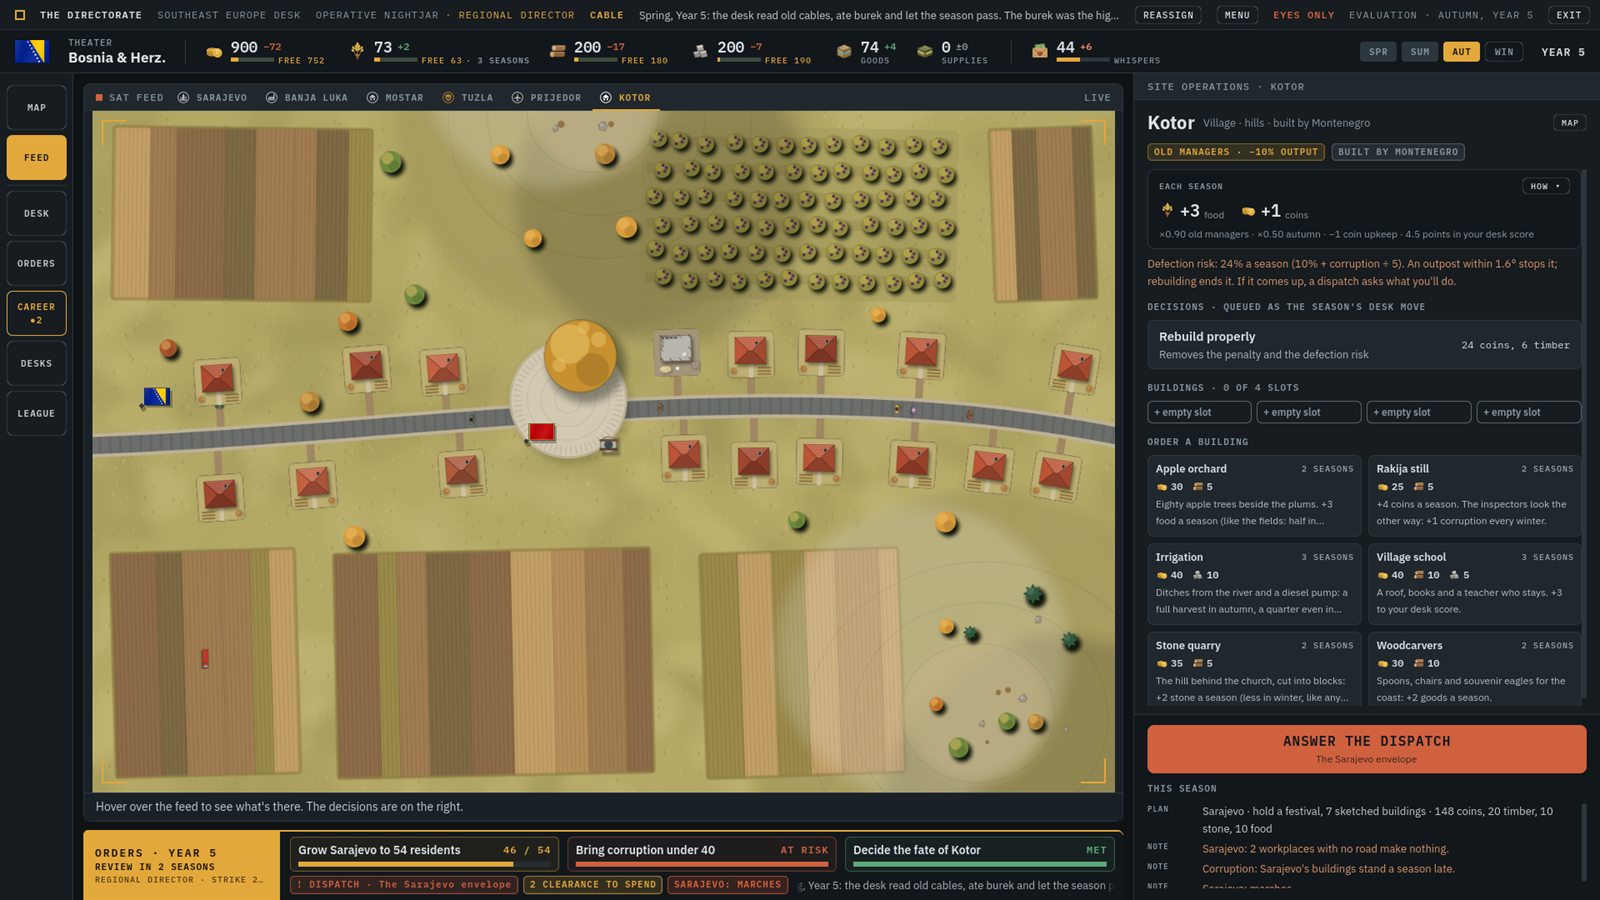The height and width of the screenshot is (900, 1600).
Task: Click the Bring corruption under 40 progress bar
Action: tap(701, 864)
